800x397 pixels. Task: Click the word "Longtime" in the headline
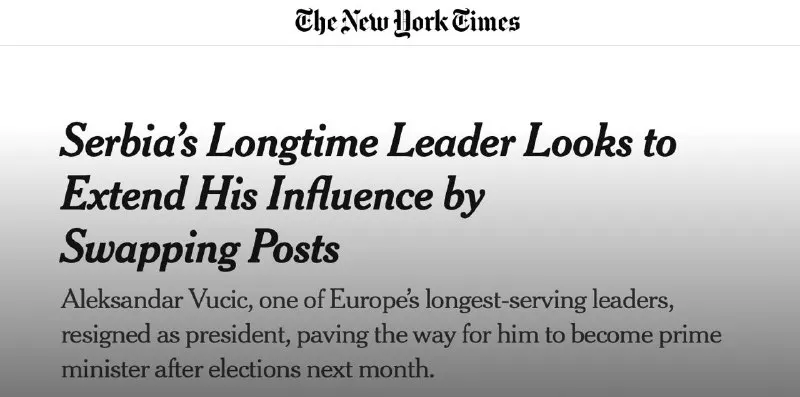click(x=292, y=143)
